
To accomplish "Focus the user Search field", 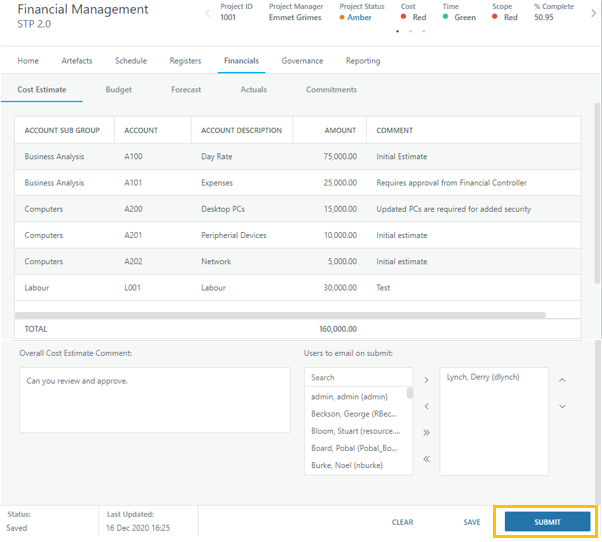I will pos(359,377).
